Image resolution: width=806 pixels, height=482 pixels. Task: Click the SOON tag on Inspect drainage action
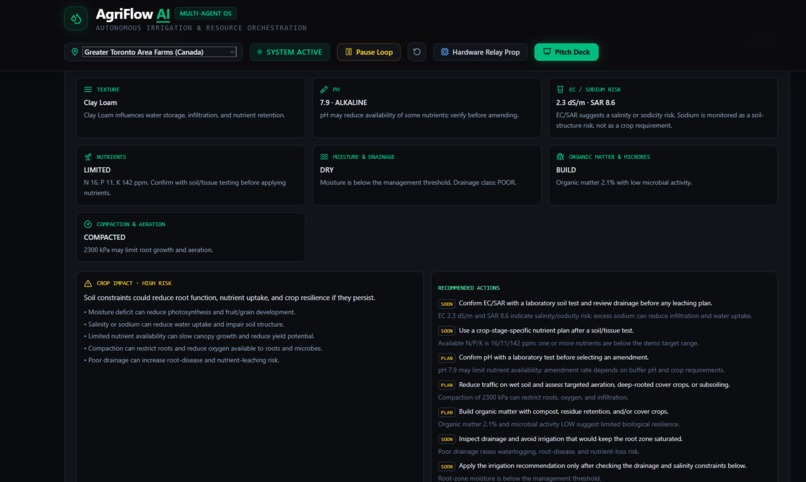[x=446, y=439]
